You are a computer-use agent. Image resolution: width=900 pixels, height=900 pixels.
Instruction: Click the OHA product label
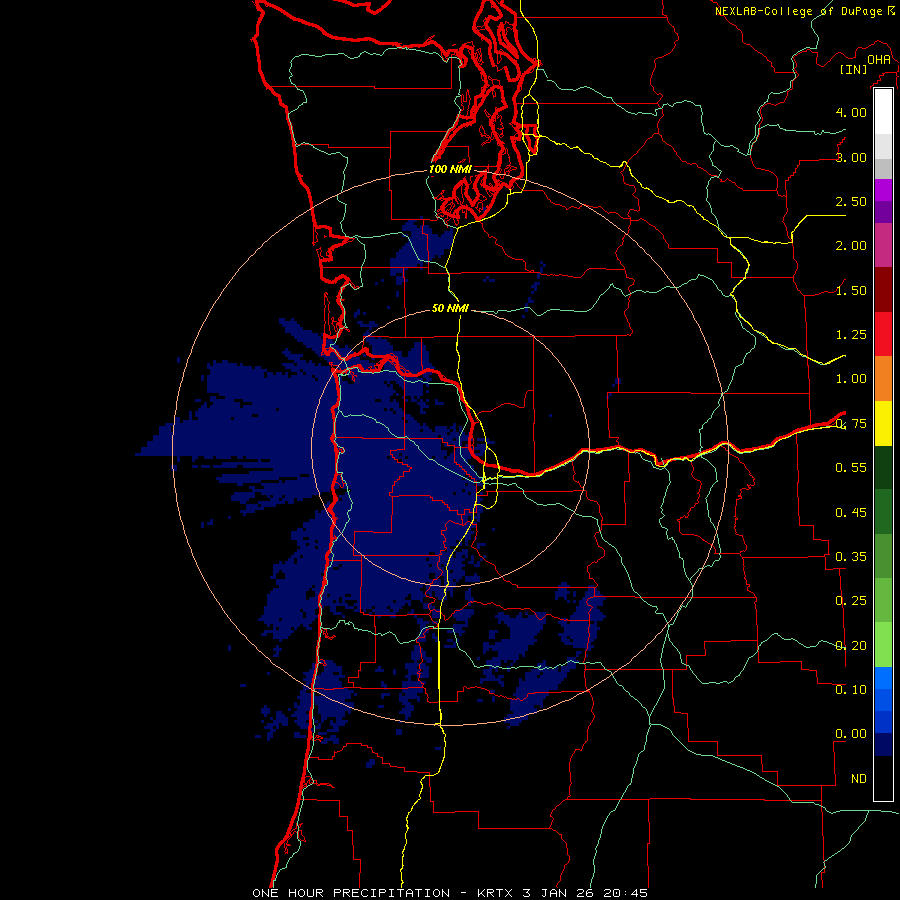click(879, 60)
